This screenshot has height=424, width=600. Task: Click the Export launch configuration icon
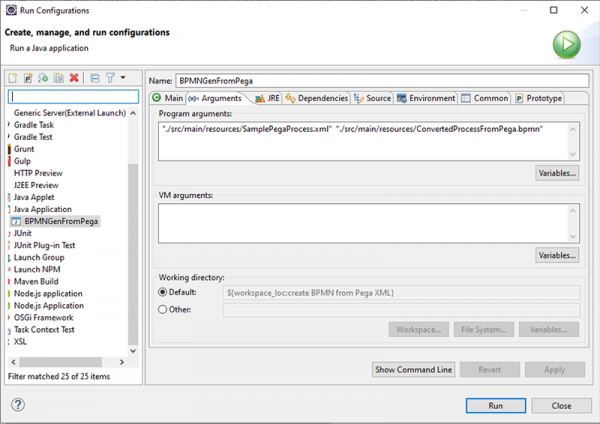click(x=44, y=78)
